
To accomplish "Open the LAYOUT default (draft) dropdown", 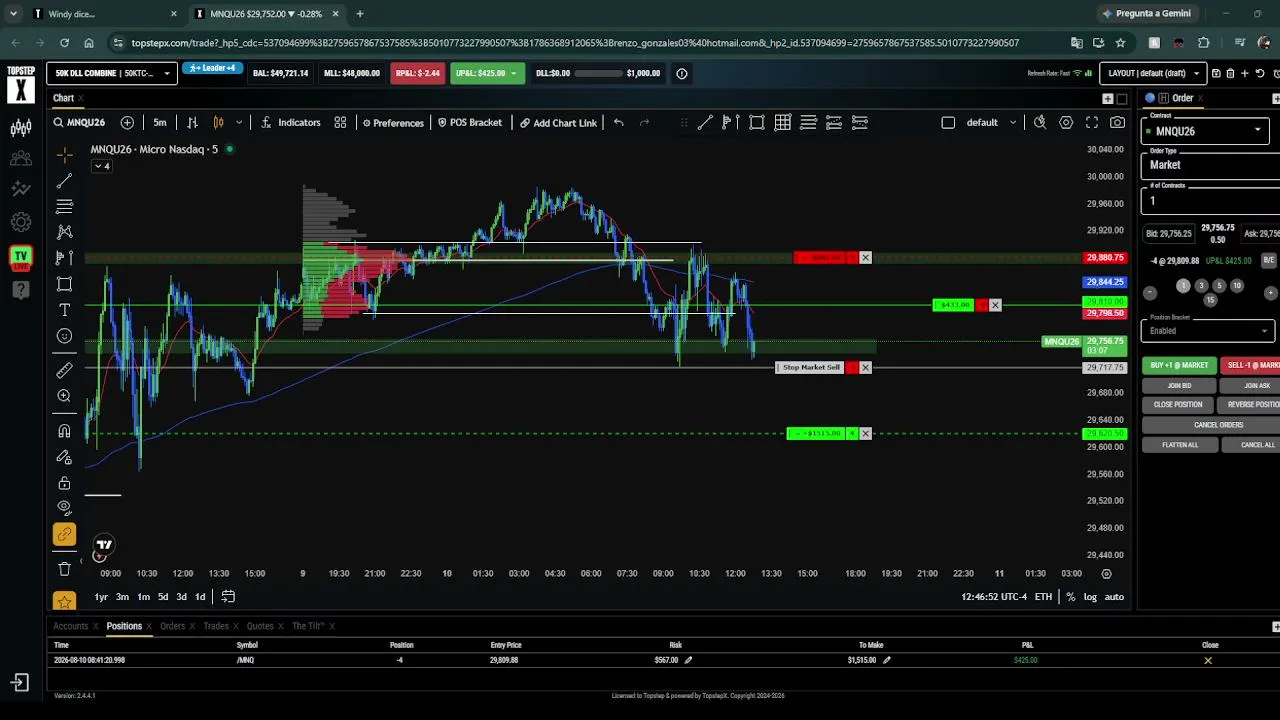I will point(1153,73).
